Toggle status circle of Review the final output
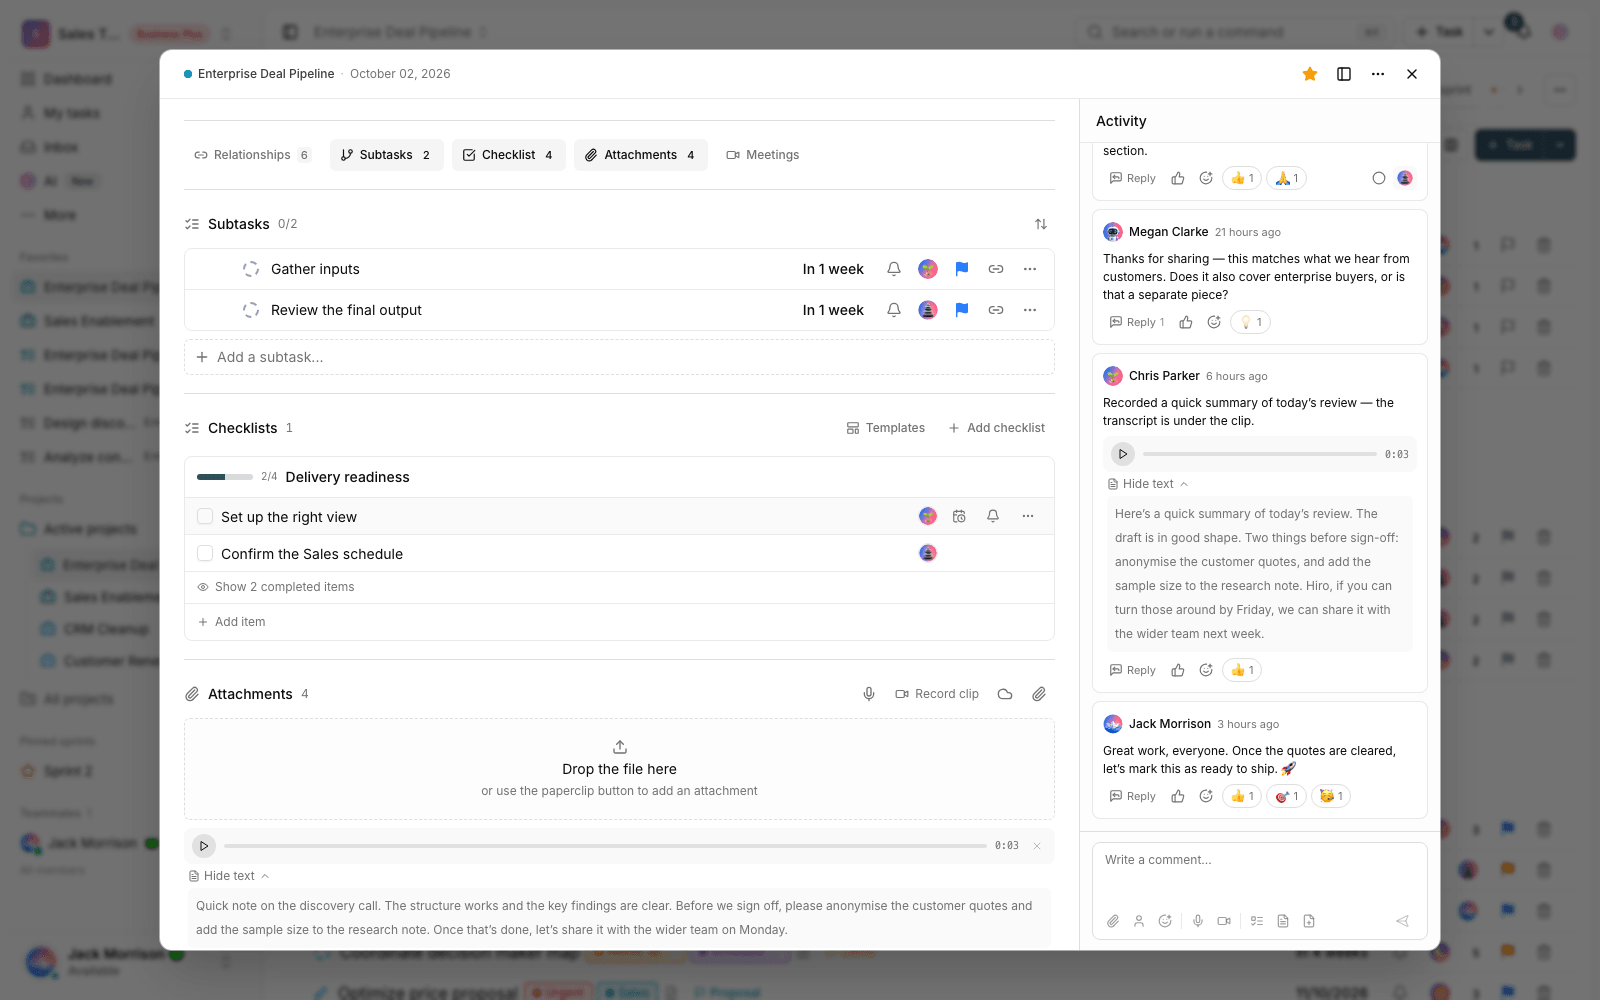The height and width of the screenshot is (1000, 1600). point(251,310)
